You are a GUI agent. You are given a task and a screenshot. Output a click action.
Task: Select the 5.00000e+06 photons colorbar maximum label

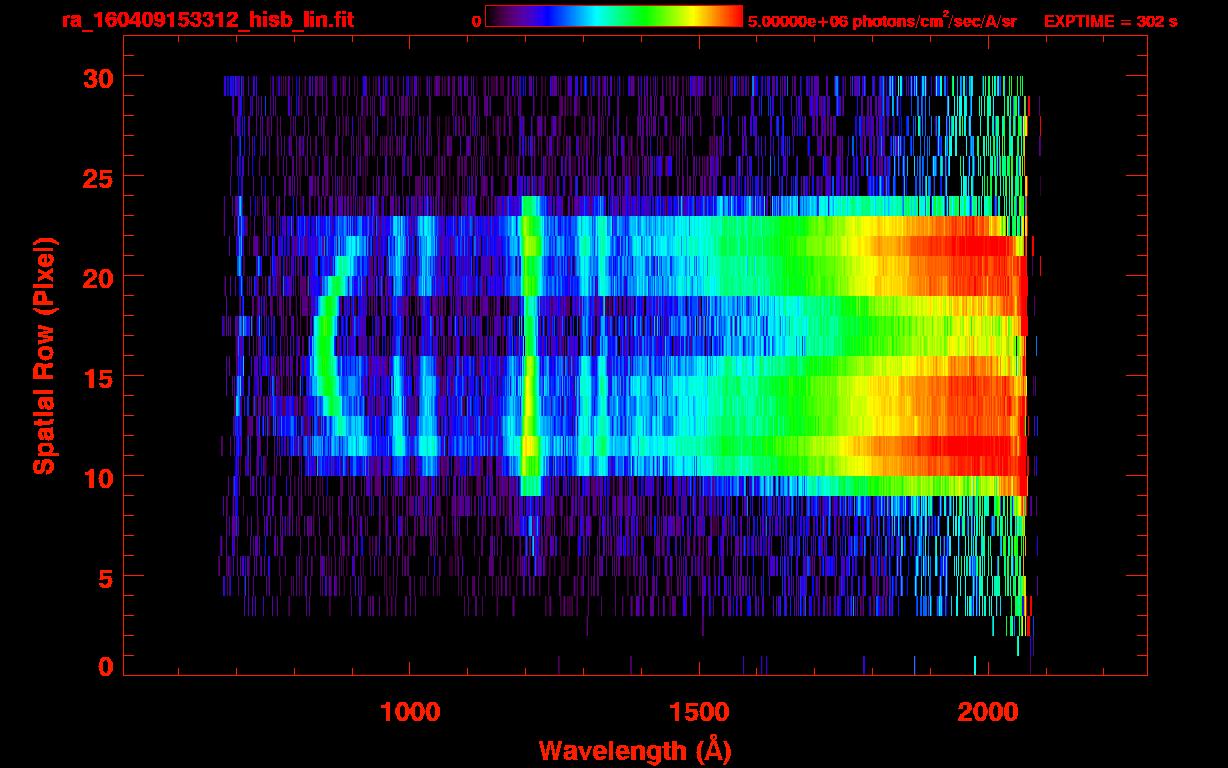(882, 21)
